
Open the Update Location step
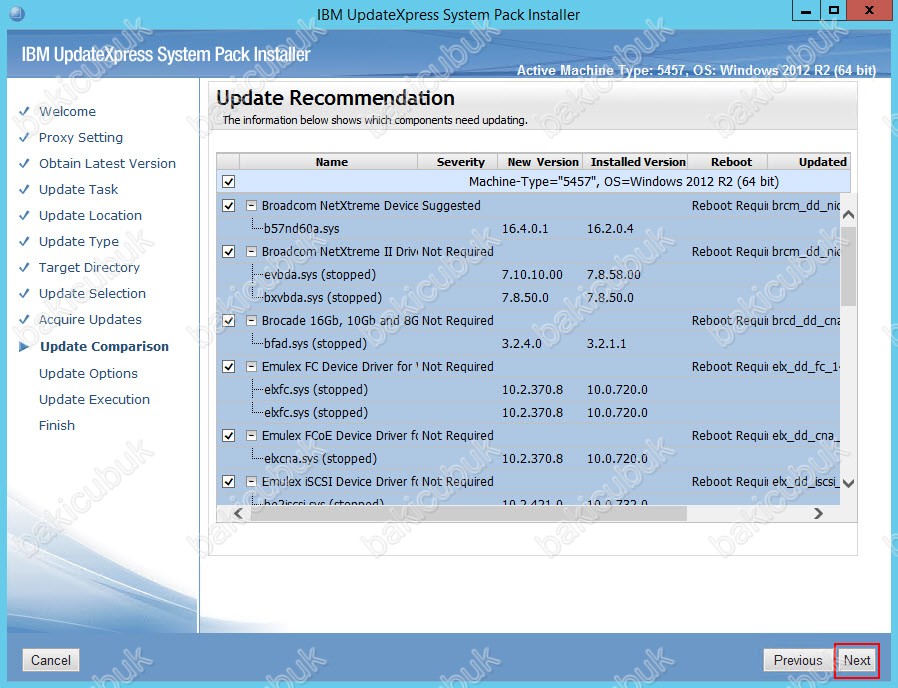90,215
